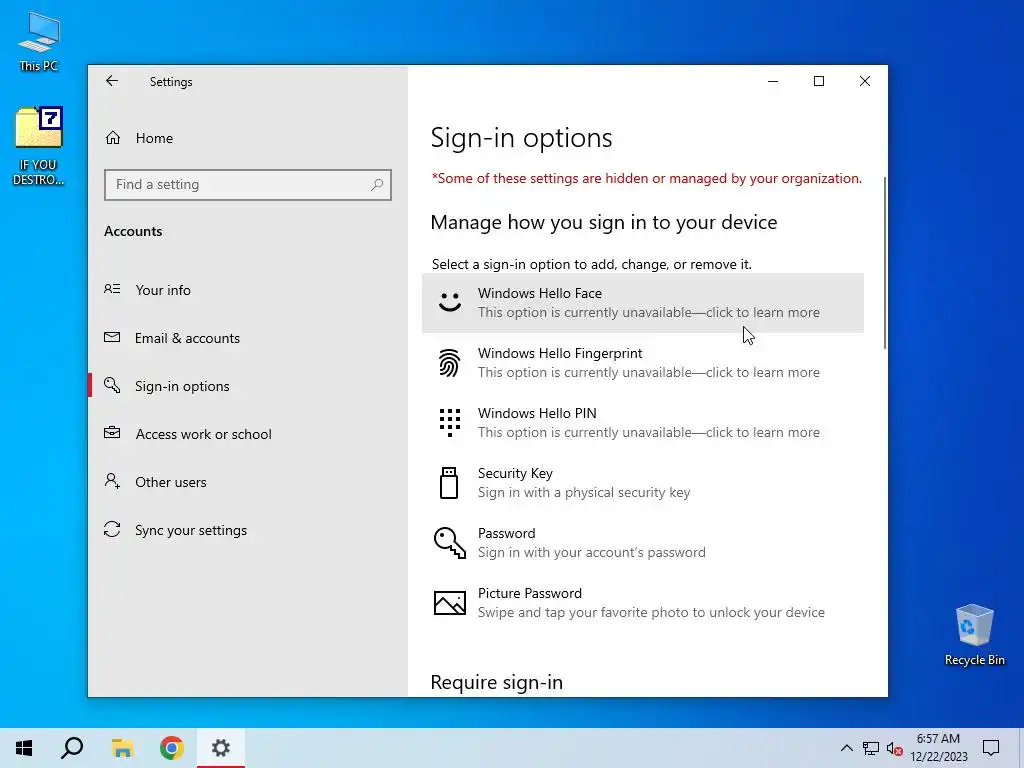Open the Action Center notifications
1024x768 pixels.
point(991,748)
